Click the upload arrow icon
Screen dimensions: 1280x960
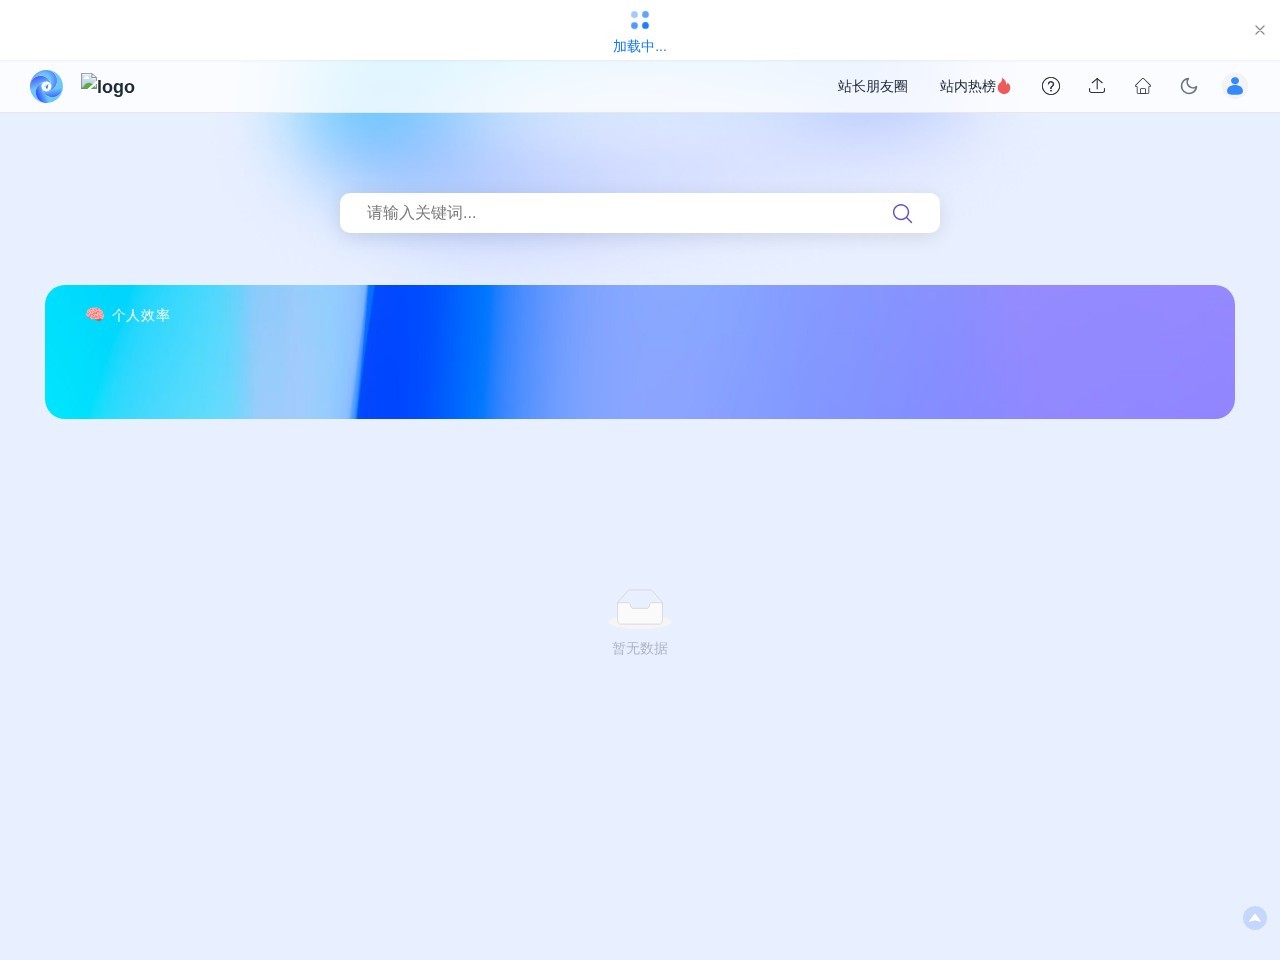(x=1097, y=86)
